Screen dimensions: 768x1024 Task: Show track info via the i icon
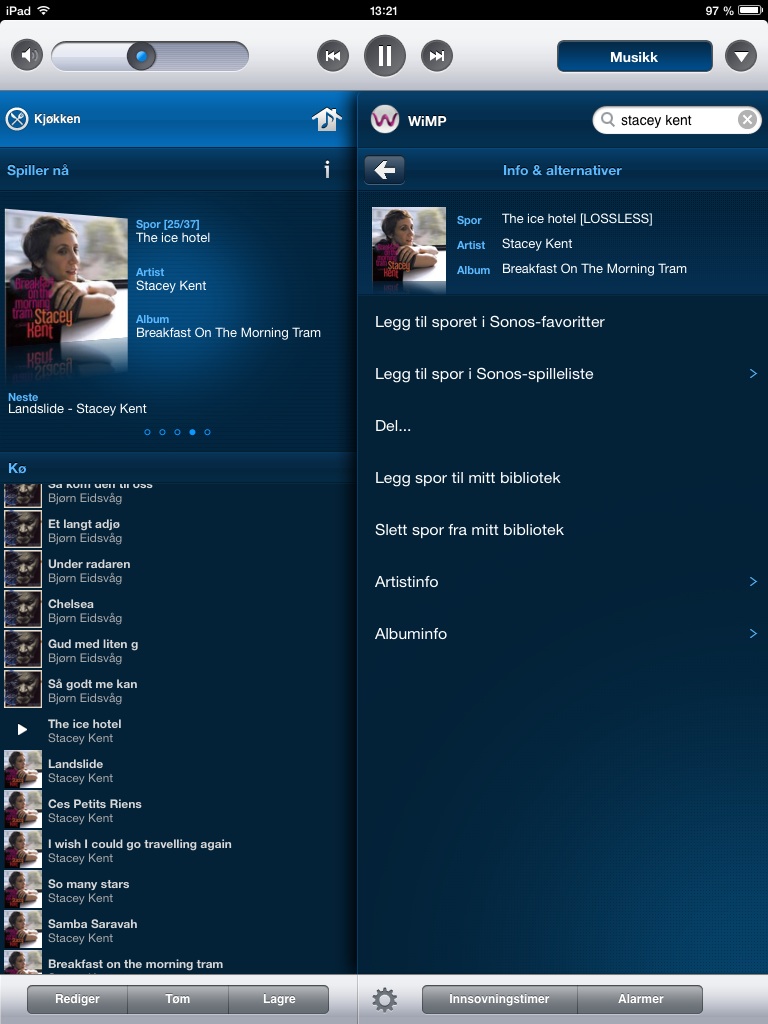click(327, 170)
